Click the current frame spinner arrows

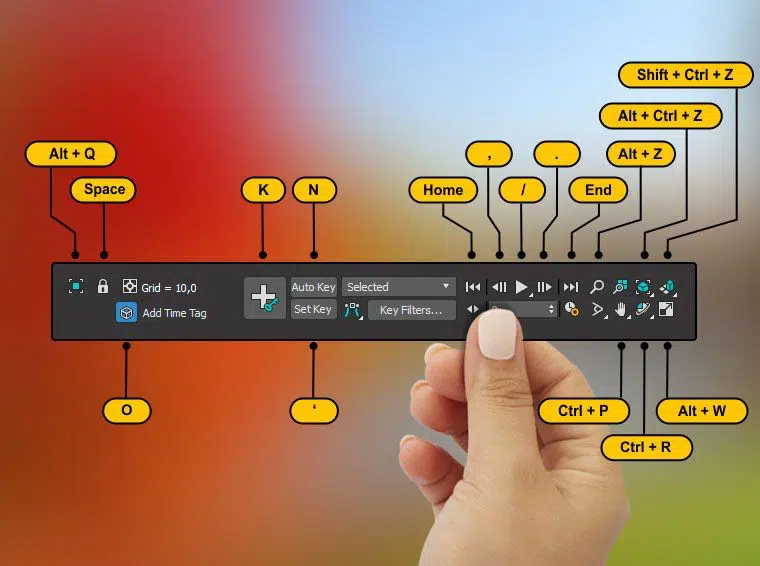coord(552,310)
